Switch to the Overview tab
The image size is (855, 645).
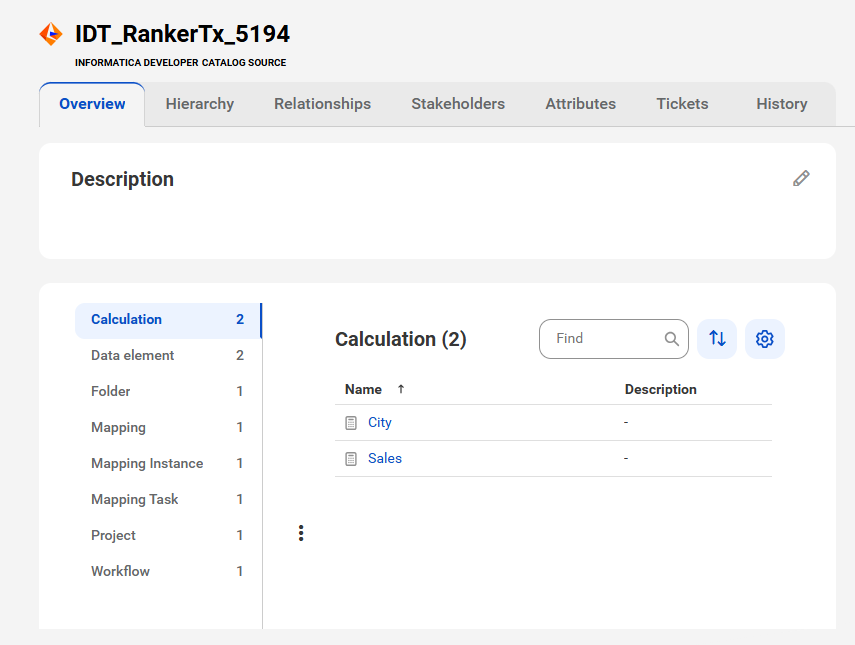[x=92, y=104]
